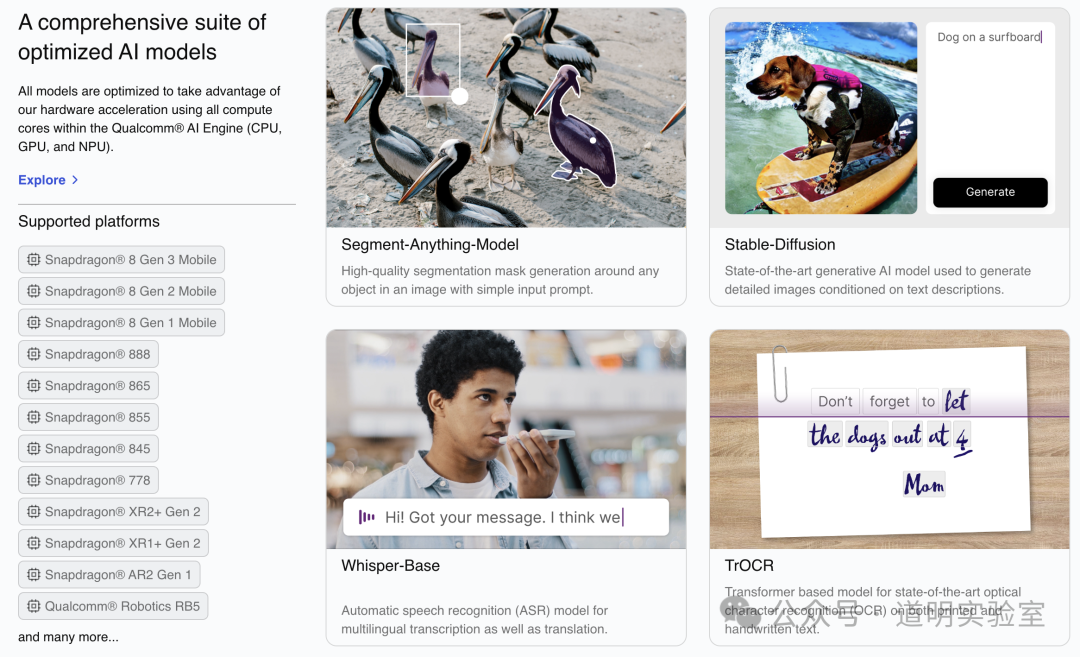Click chip icon on Qualcomm Robotics RB5
The width and height of the screenshot is (1080, 657).
pyautogui.click(x=34, y=606)
